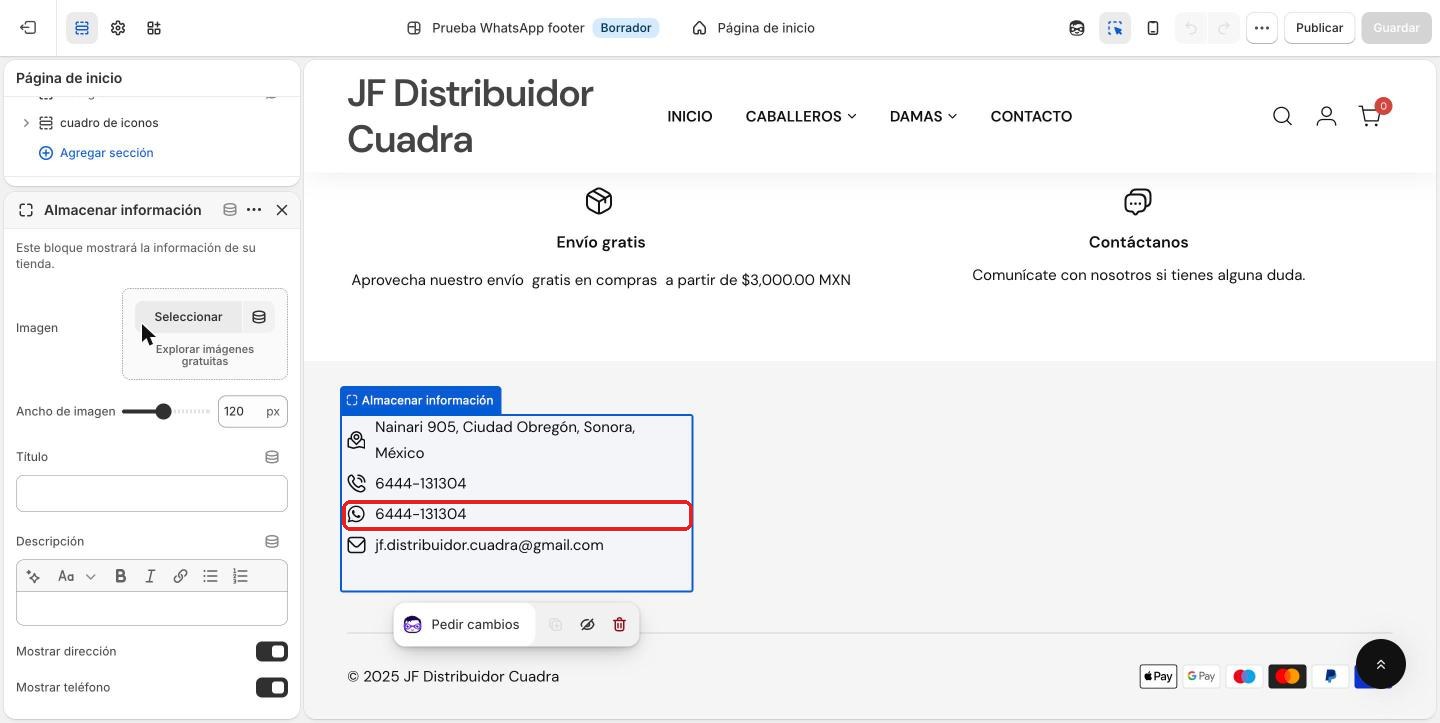Open text size Aa dropdown
Image resolution: width=1440 pixels, height=723 pixels.
point(76,576)
